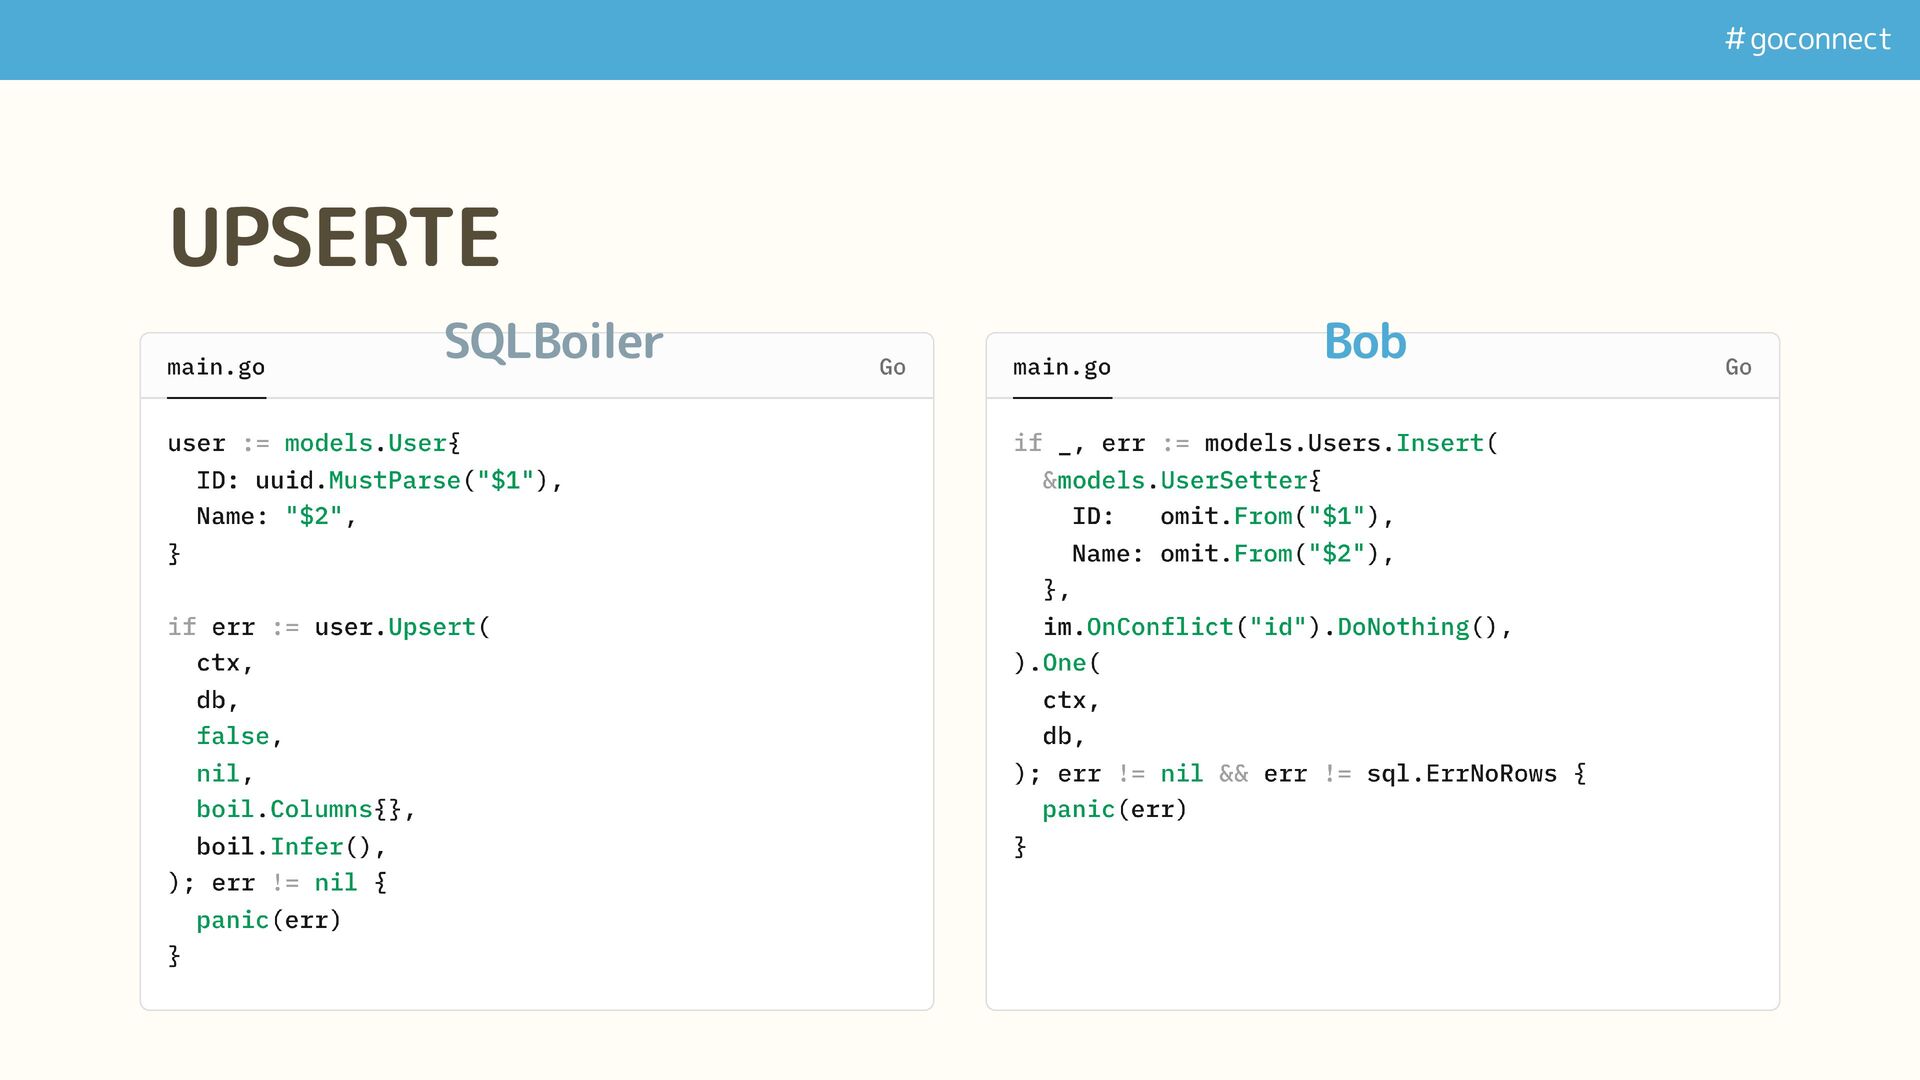1920x1080 pixels.
Task: Click the Go language label on left panel
Action: tap(892, 367)
